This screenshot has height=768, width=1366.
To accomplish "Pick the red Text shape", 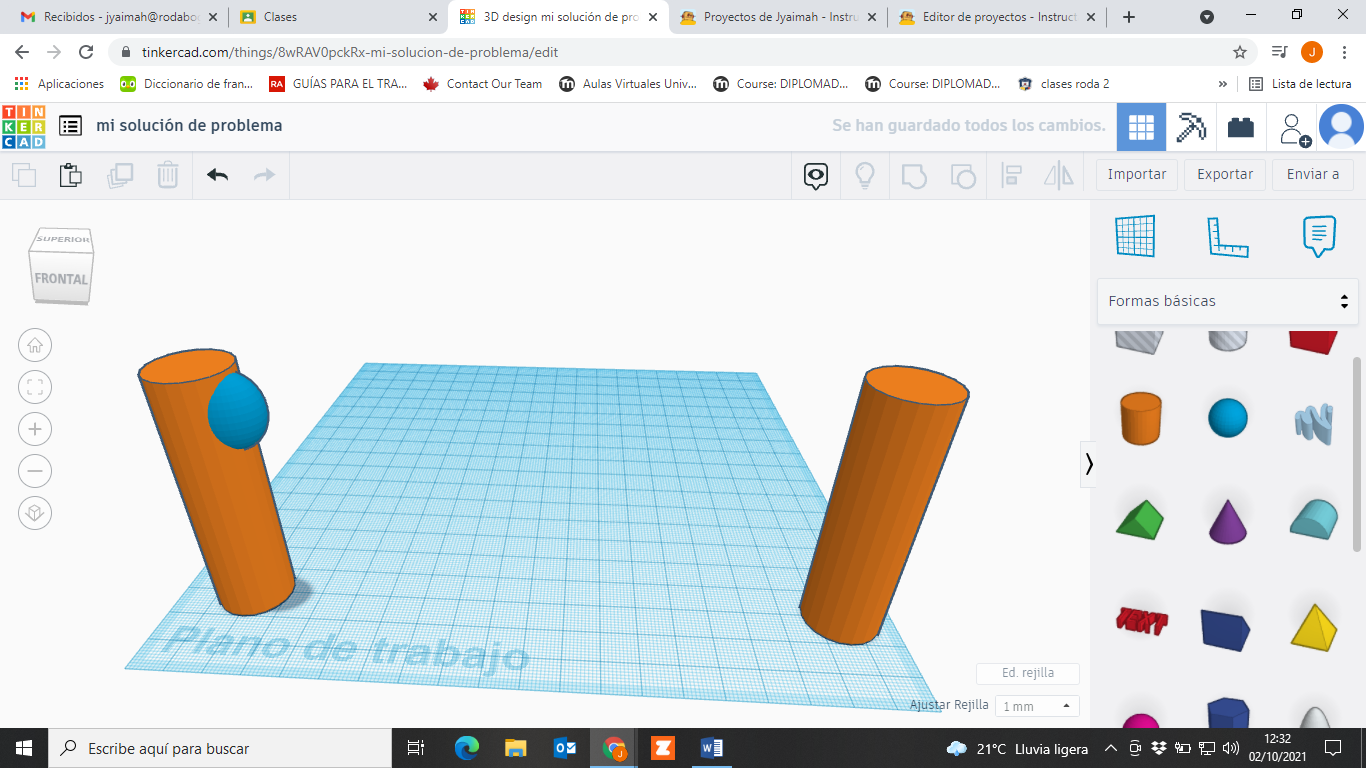I will tap(1141, 622).
